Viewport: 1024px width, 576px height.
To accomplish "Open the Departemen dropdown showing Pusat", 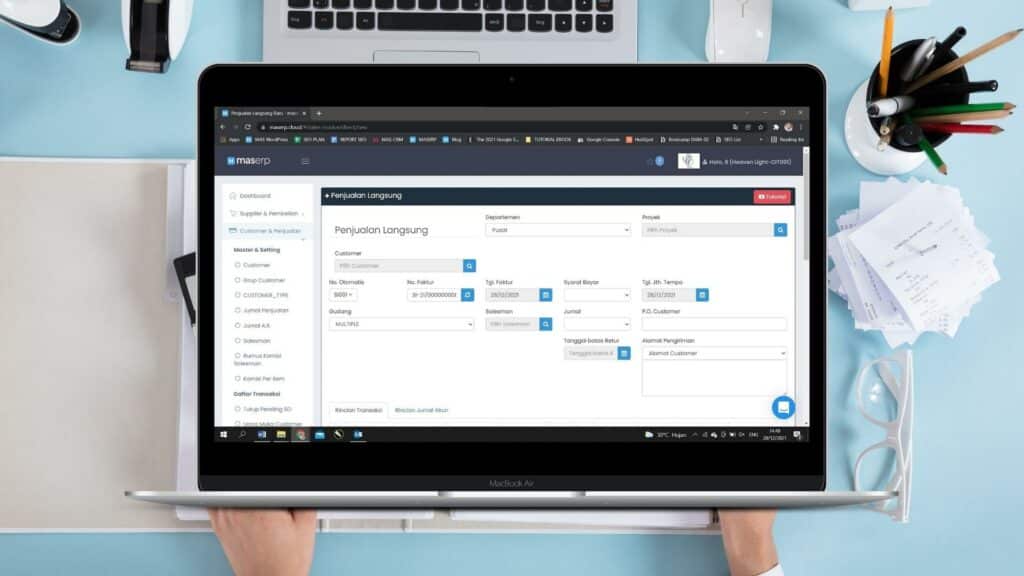I will 559,227.
